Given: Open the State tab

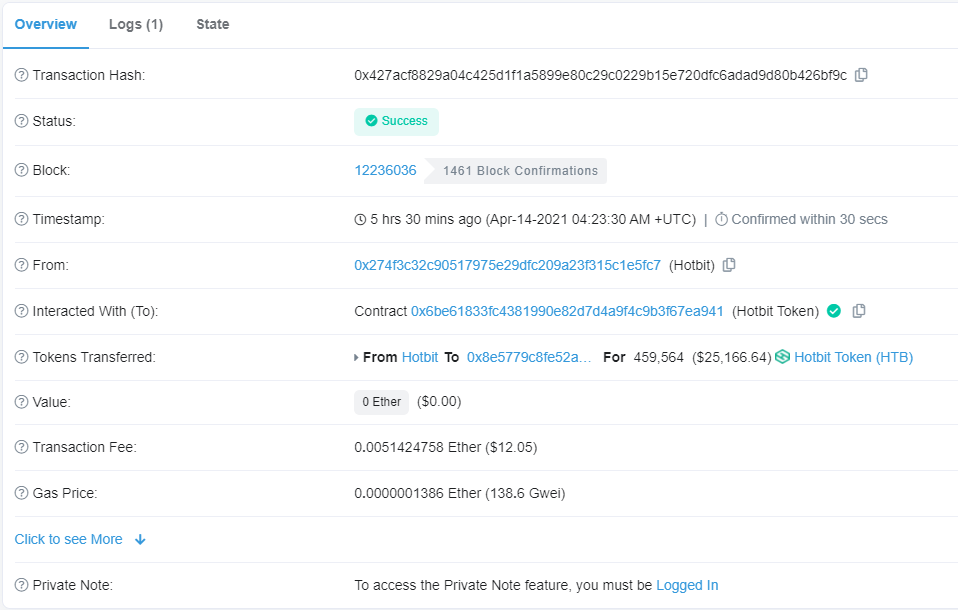Looking at the screenshot, I should [212, 24].
